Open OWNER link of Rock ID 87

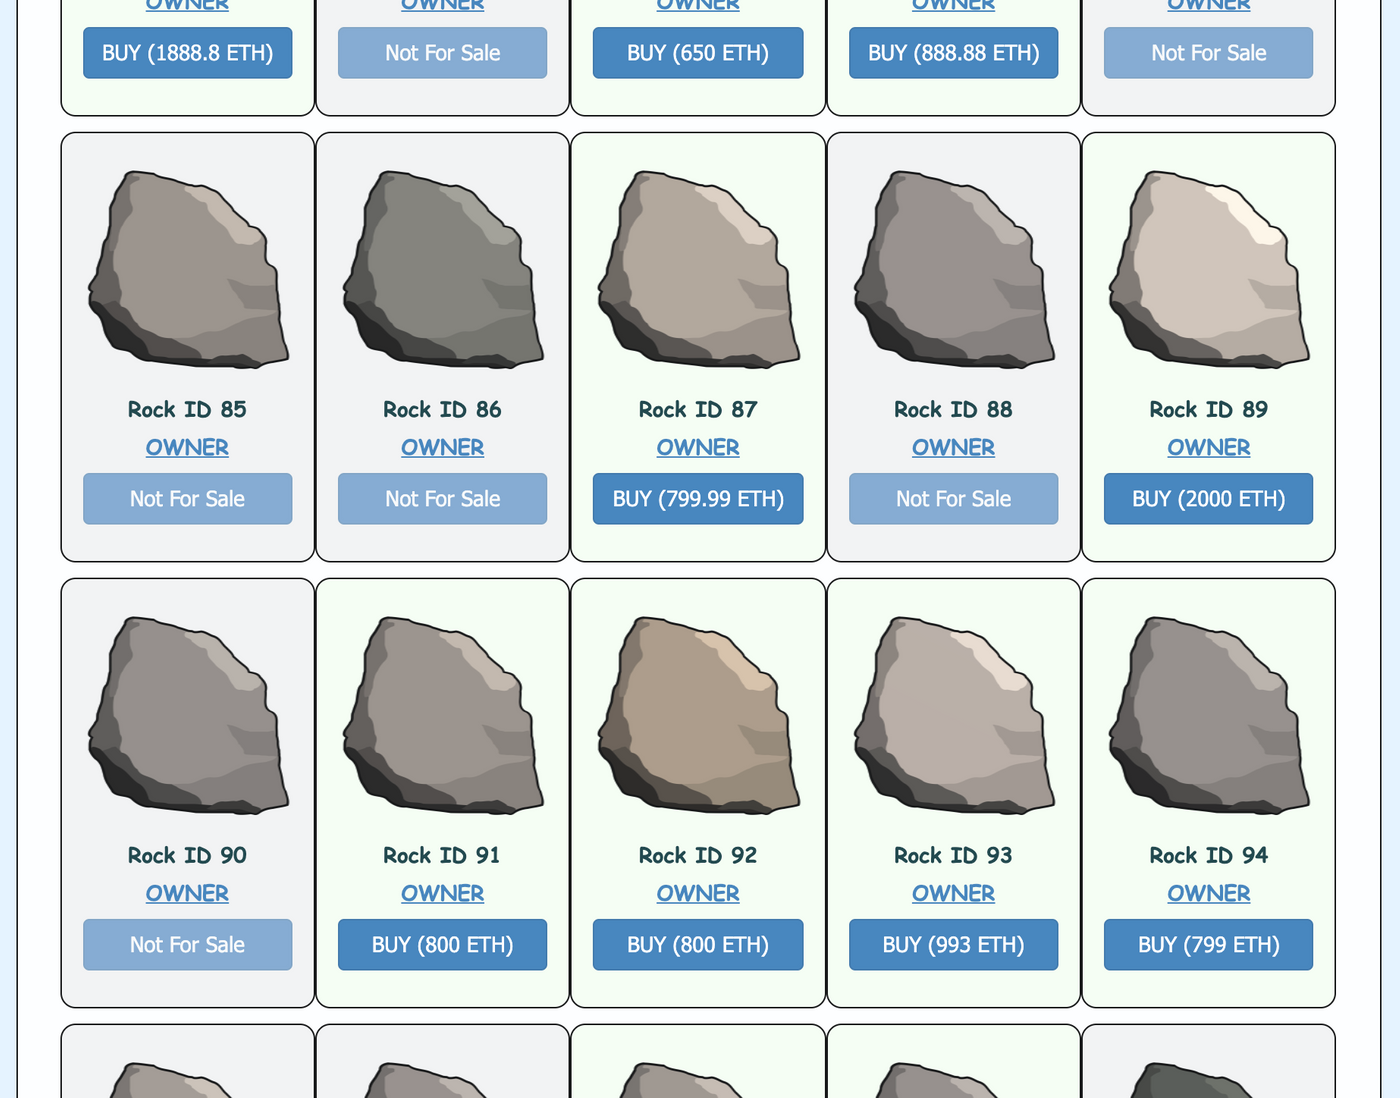coord(698,448)
